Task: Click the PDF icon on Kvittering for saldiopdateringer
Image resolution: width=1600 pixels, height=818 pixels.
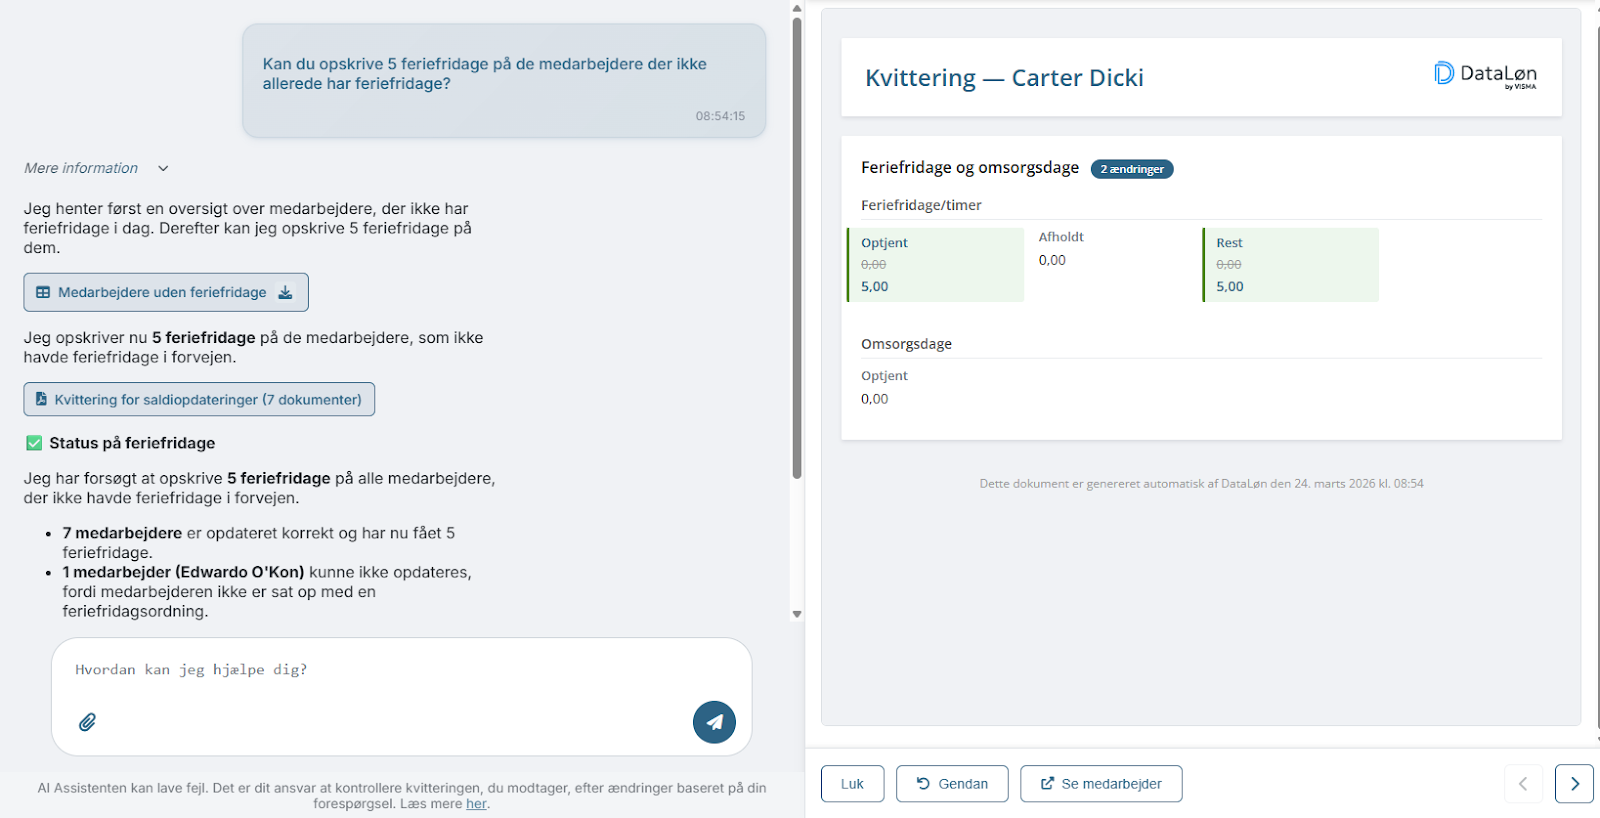Action: pos(41,399)
